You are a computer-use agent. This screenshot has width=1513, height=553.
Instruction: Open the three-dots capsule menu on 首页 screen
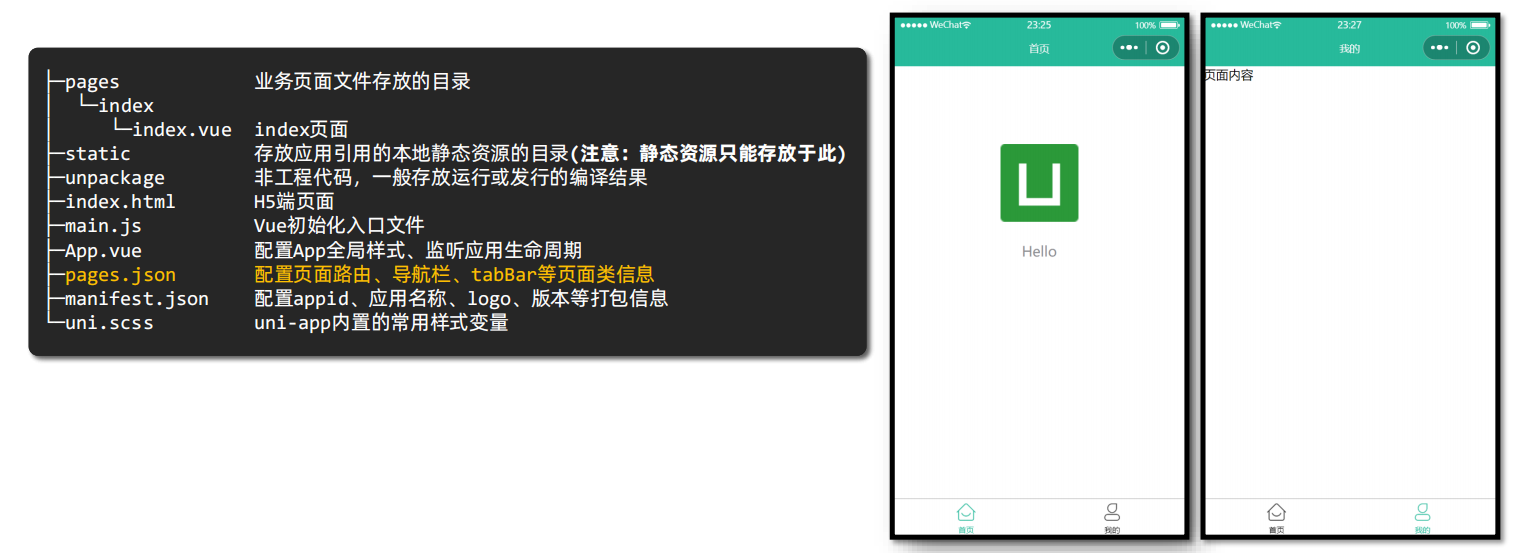pos(1129,47)
